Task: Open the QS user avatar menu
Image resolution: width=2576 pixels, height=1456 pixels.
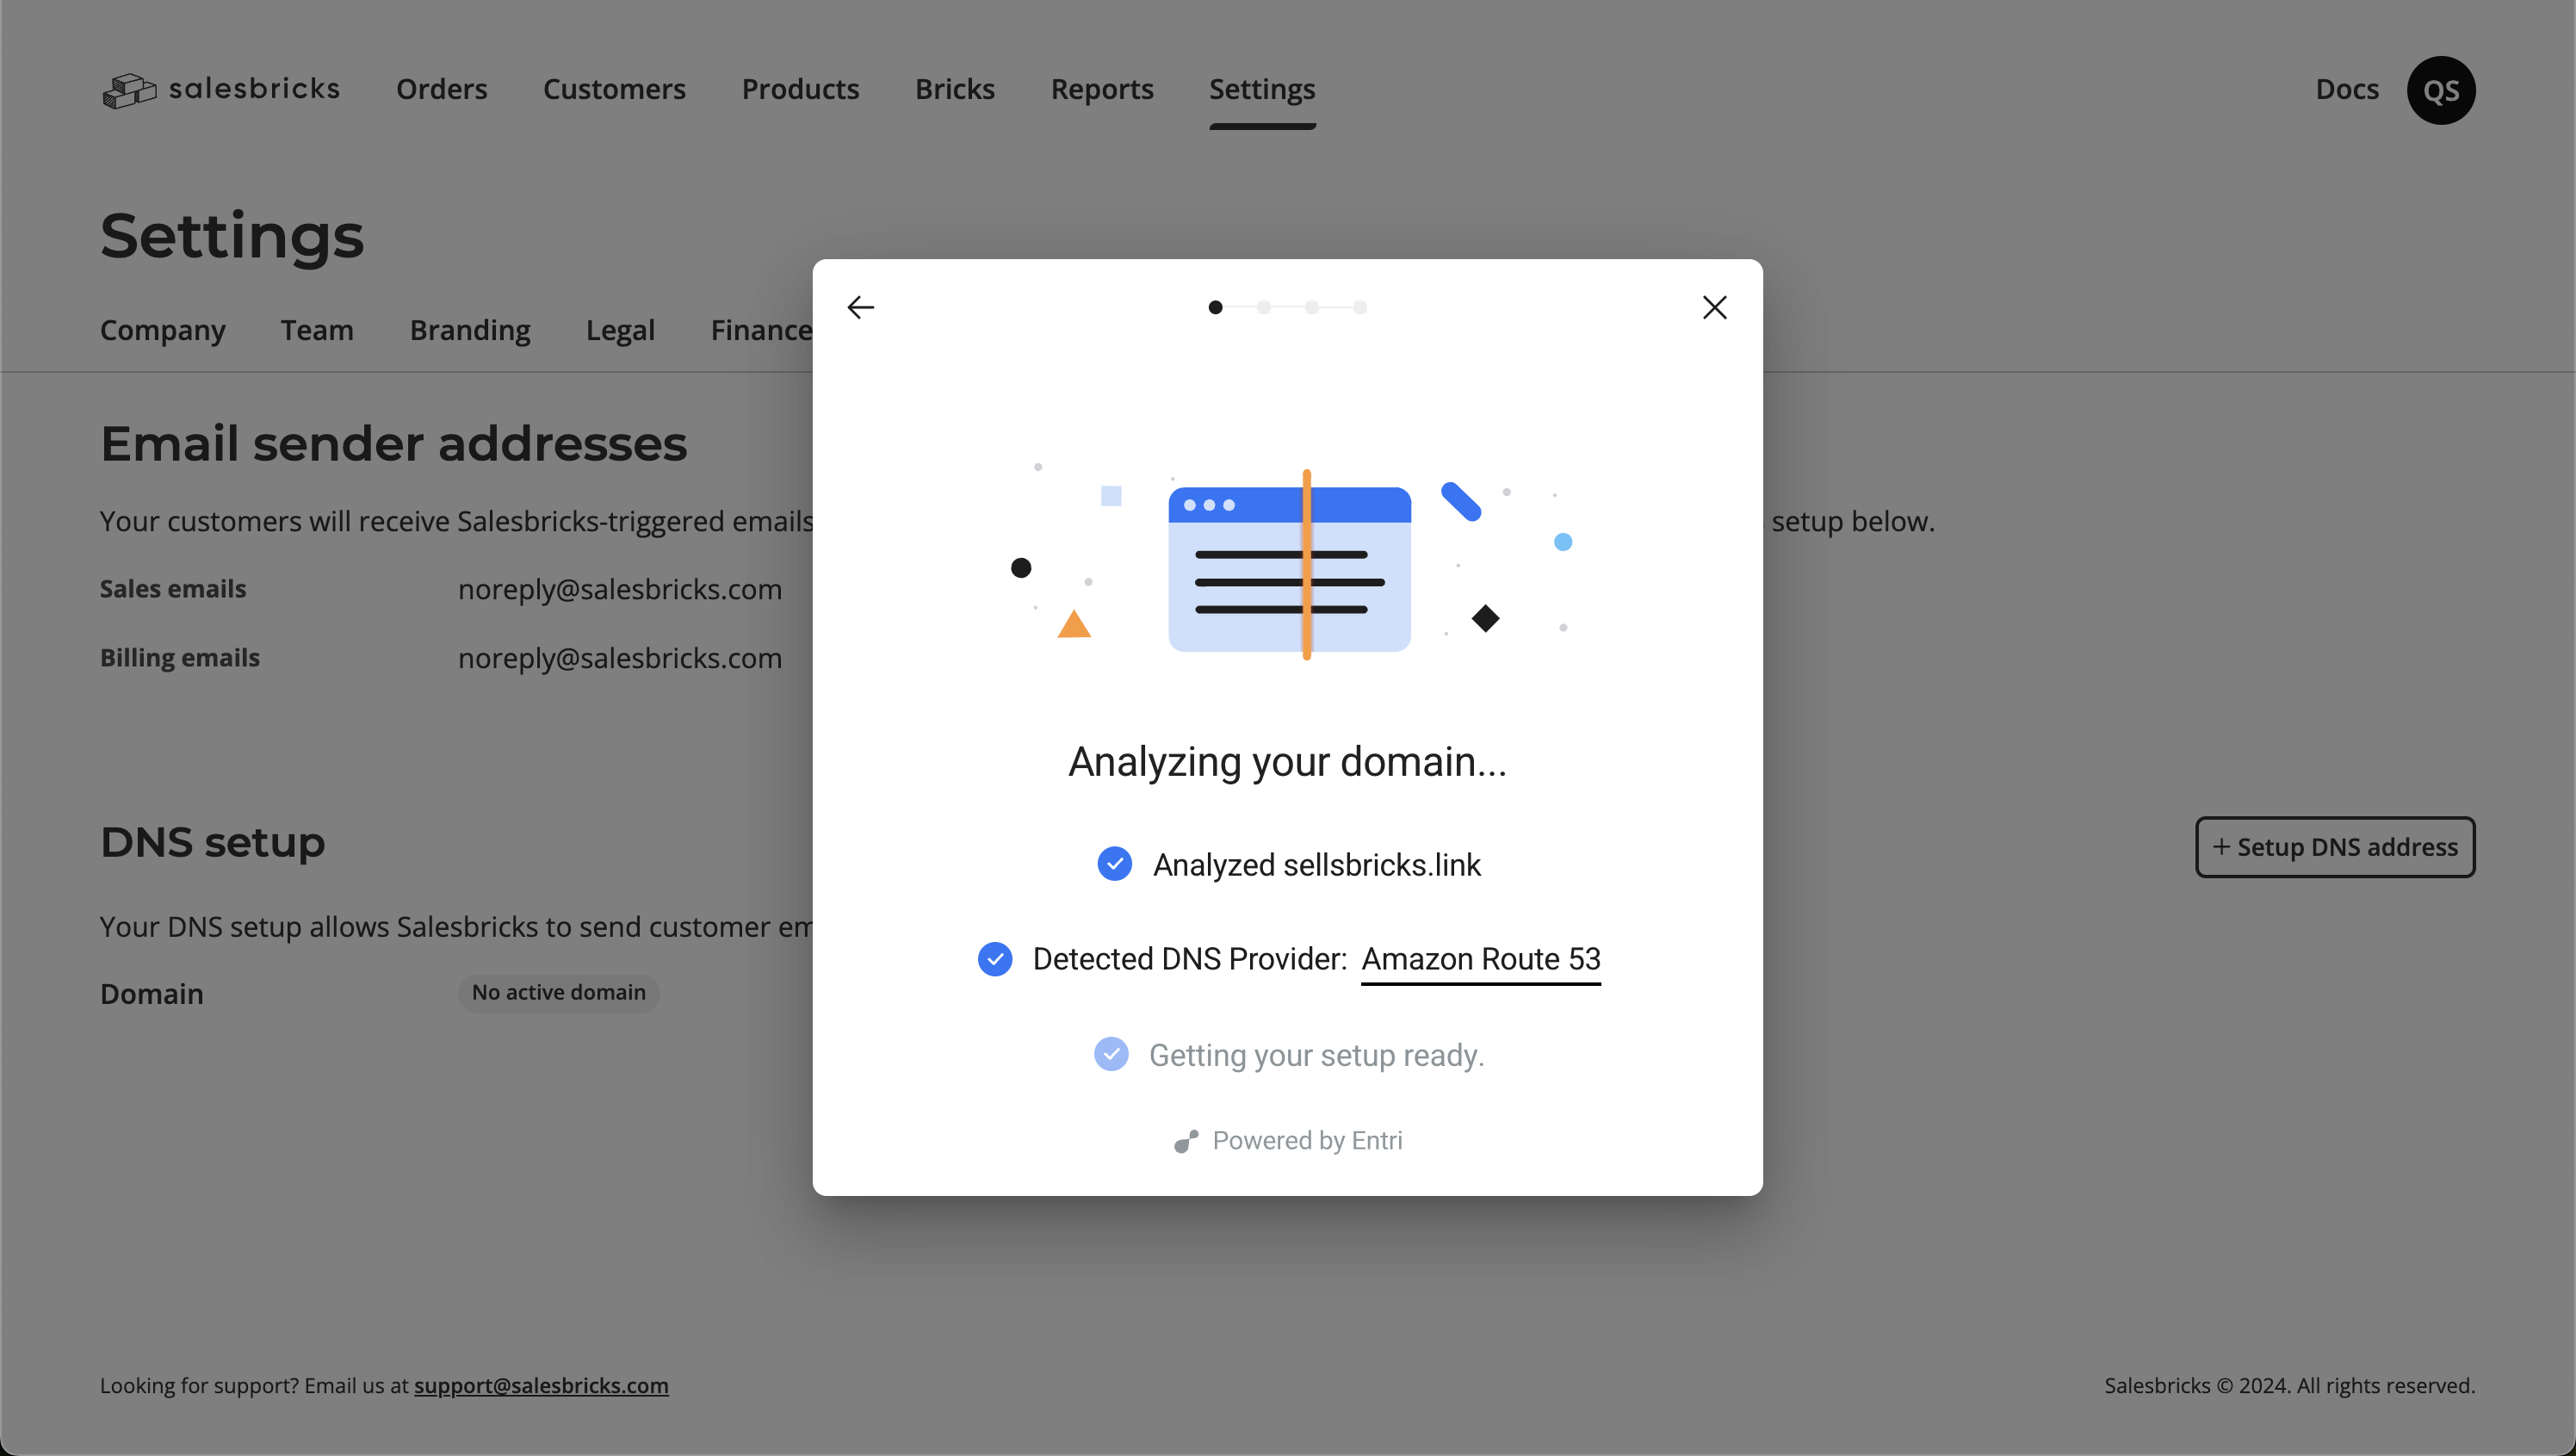Action: pos(2440,90)
